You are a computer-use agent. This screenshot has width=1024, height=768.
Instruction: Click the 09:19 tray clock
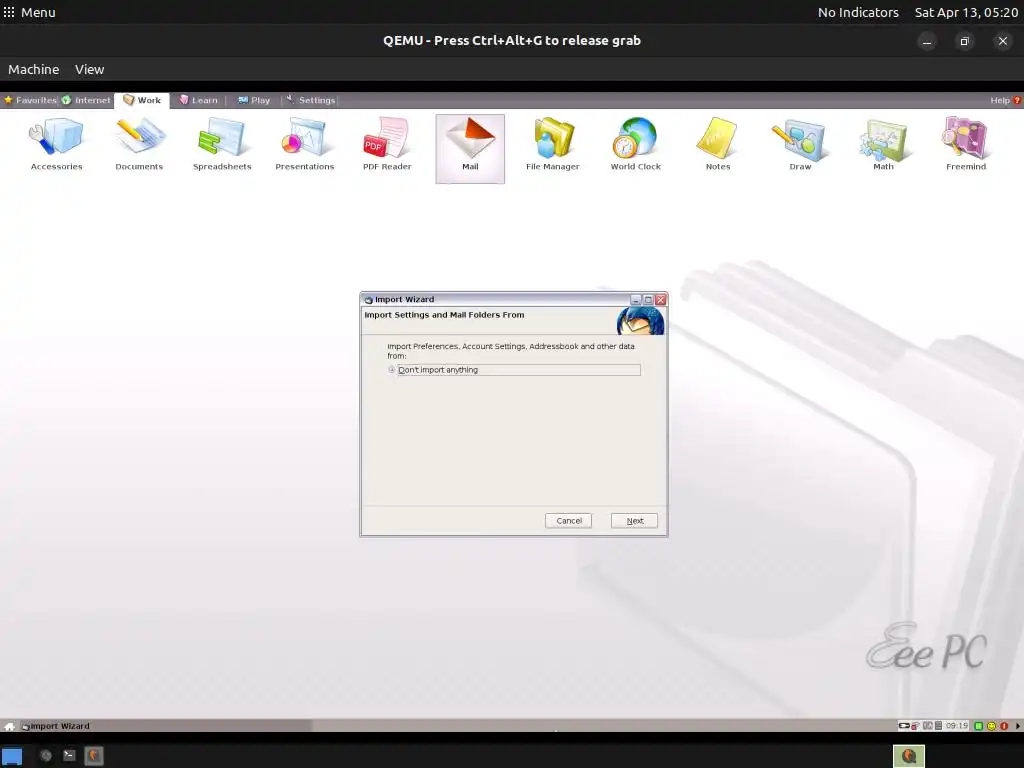[x=957, y=726]
